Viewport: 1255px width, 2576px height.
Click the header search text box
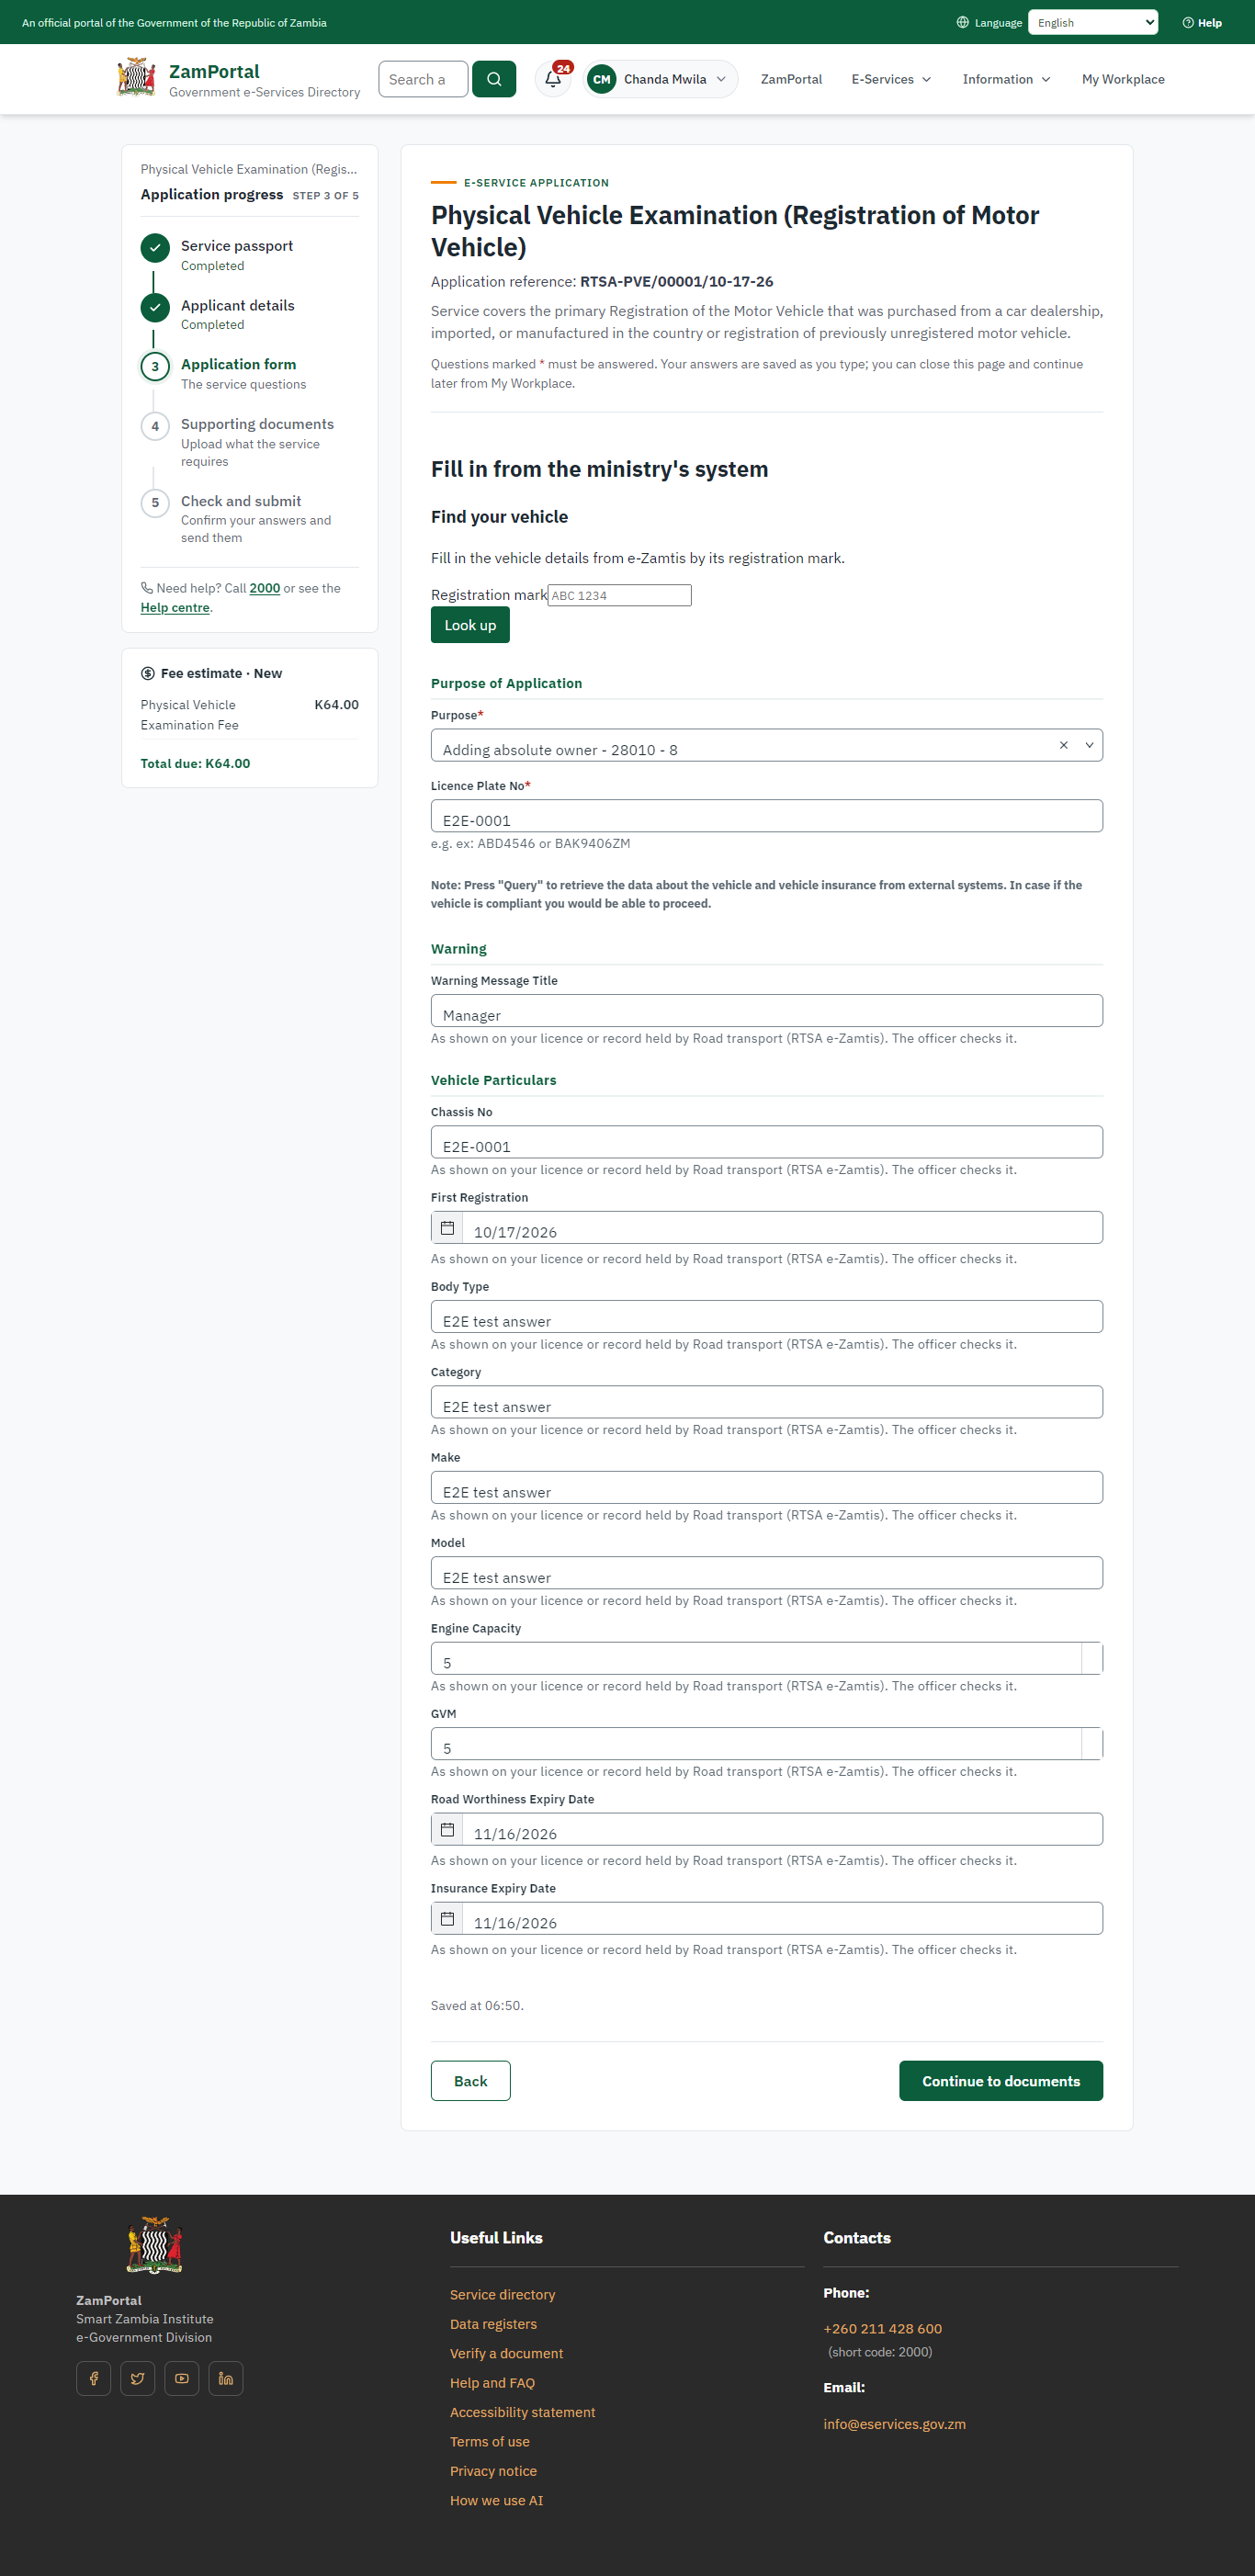(x=423, y=79)
